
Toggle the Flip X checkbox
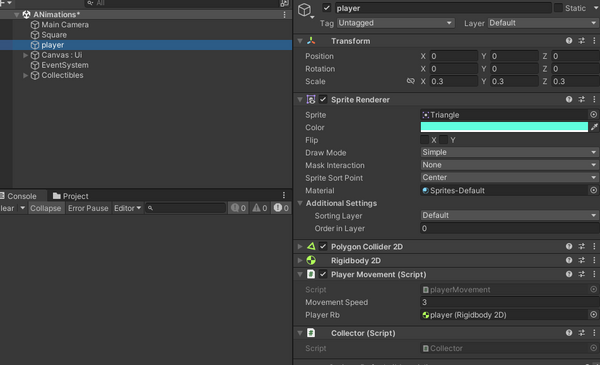coord(424,140)
